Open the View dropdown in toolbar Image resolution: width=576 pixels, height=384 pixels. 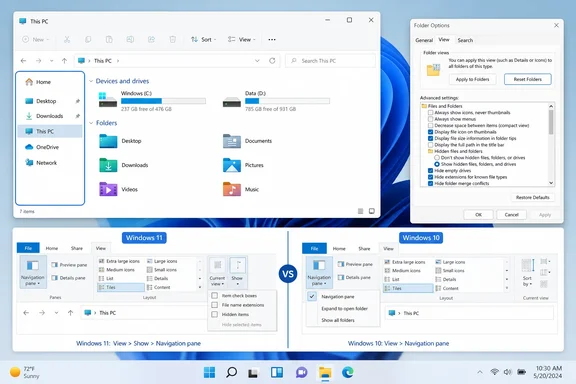click(241, 39)
